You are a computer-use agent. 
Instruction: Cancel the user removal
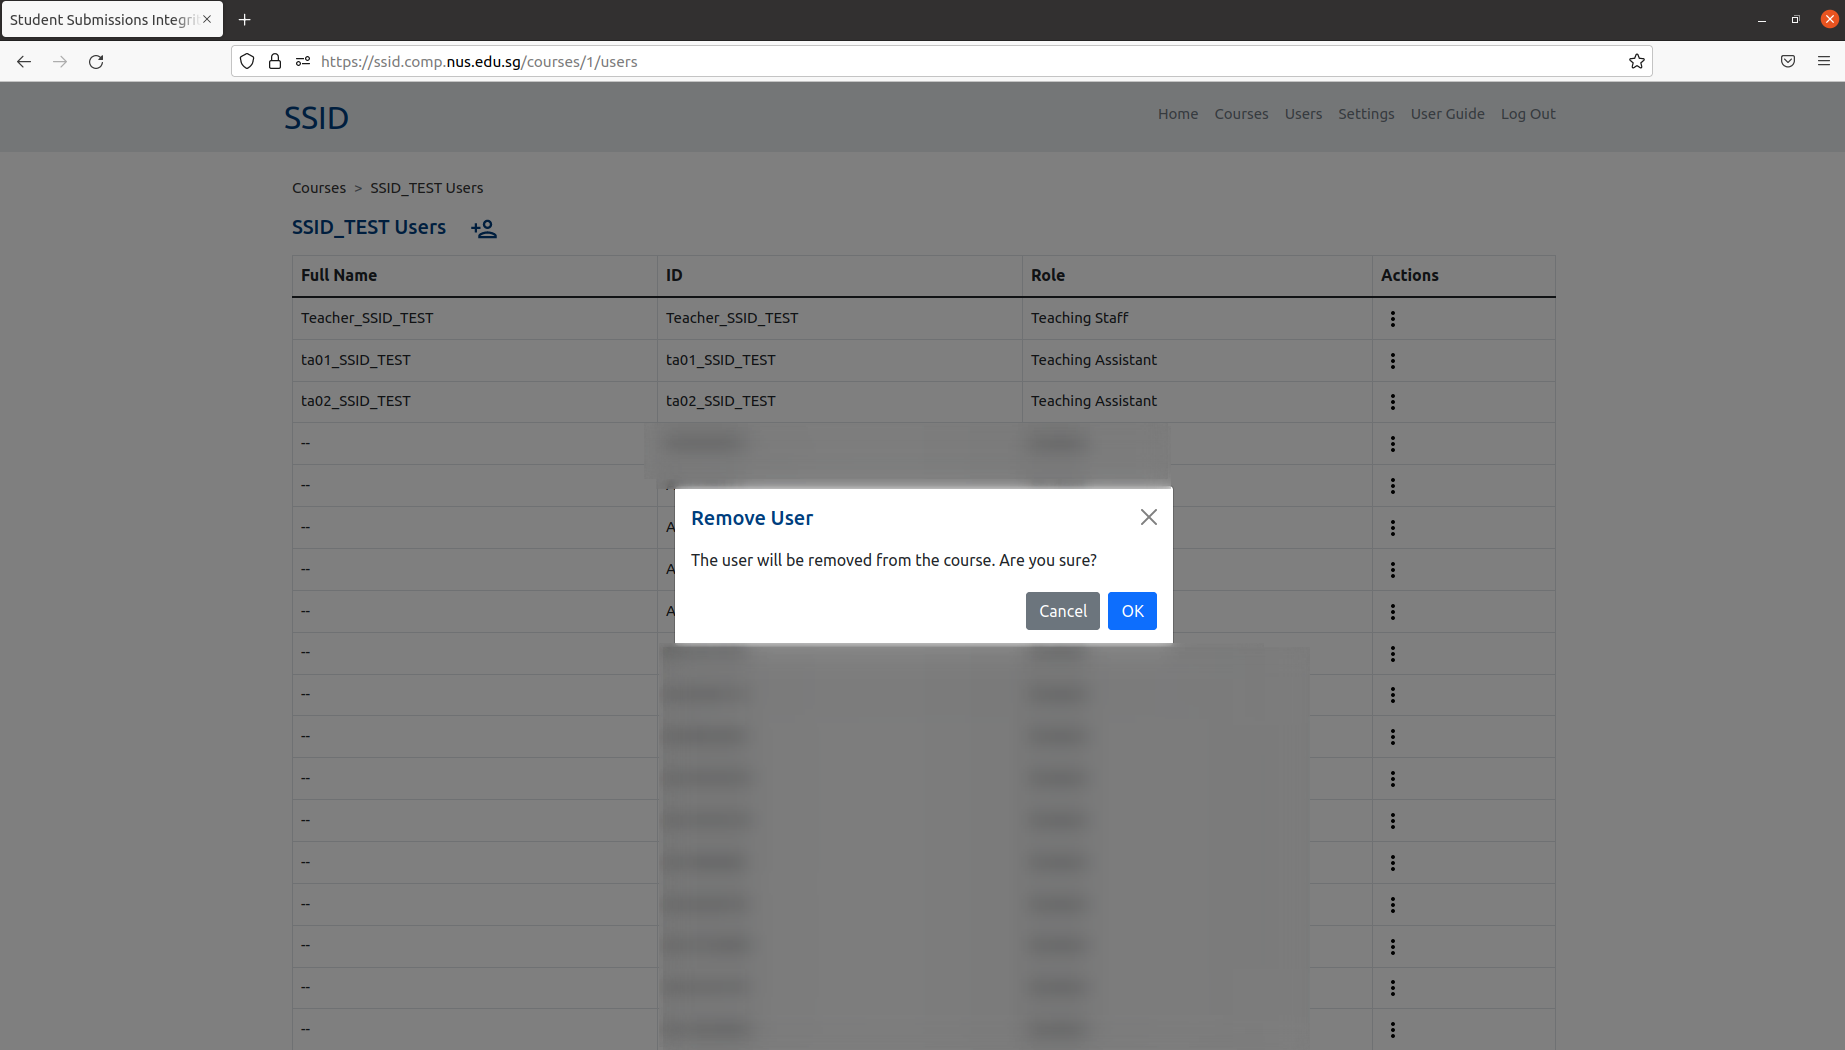pyautogui.click(x=1062, y=611)
